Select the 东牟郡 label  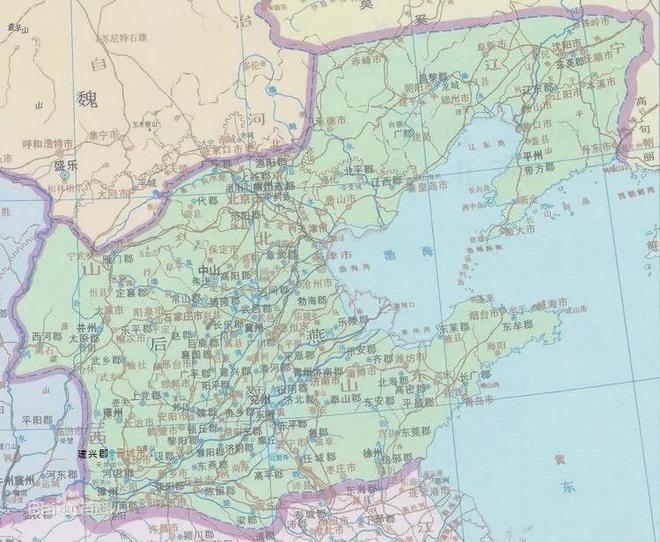[x=518, y=326]
